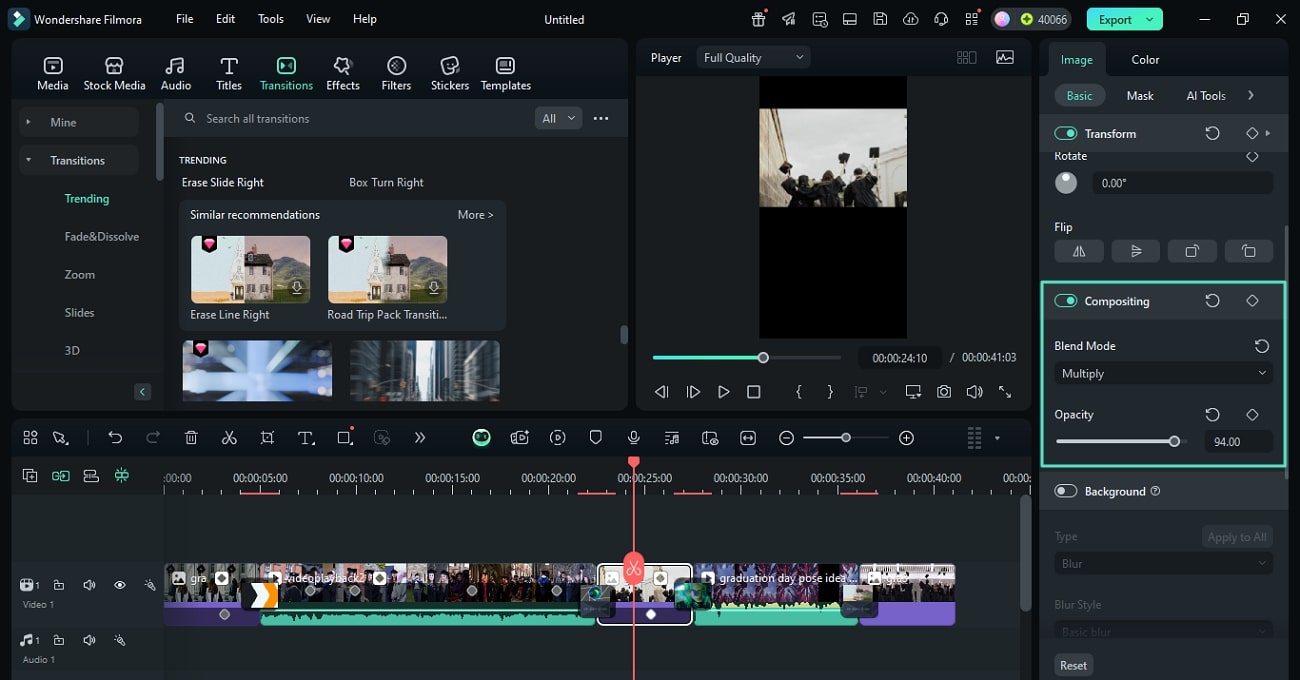Enable the Background toggle
The width and height of the screenshot is (1300, 680).
pyautogui.click(x=1065, y=491)
